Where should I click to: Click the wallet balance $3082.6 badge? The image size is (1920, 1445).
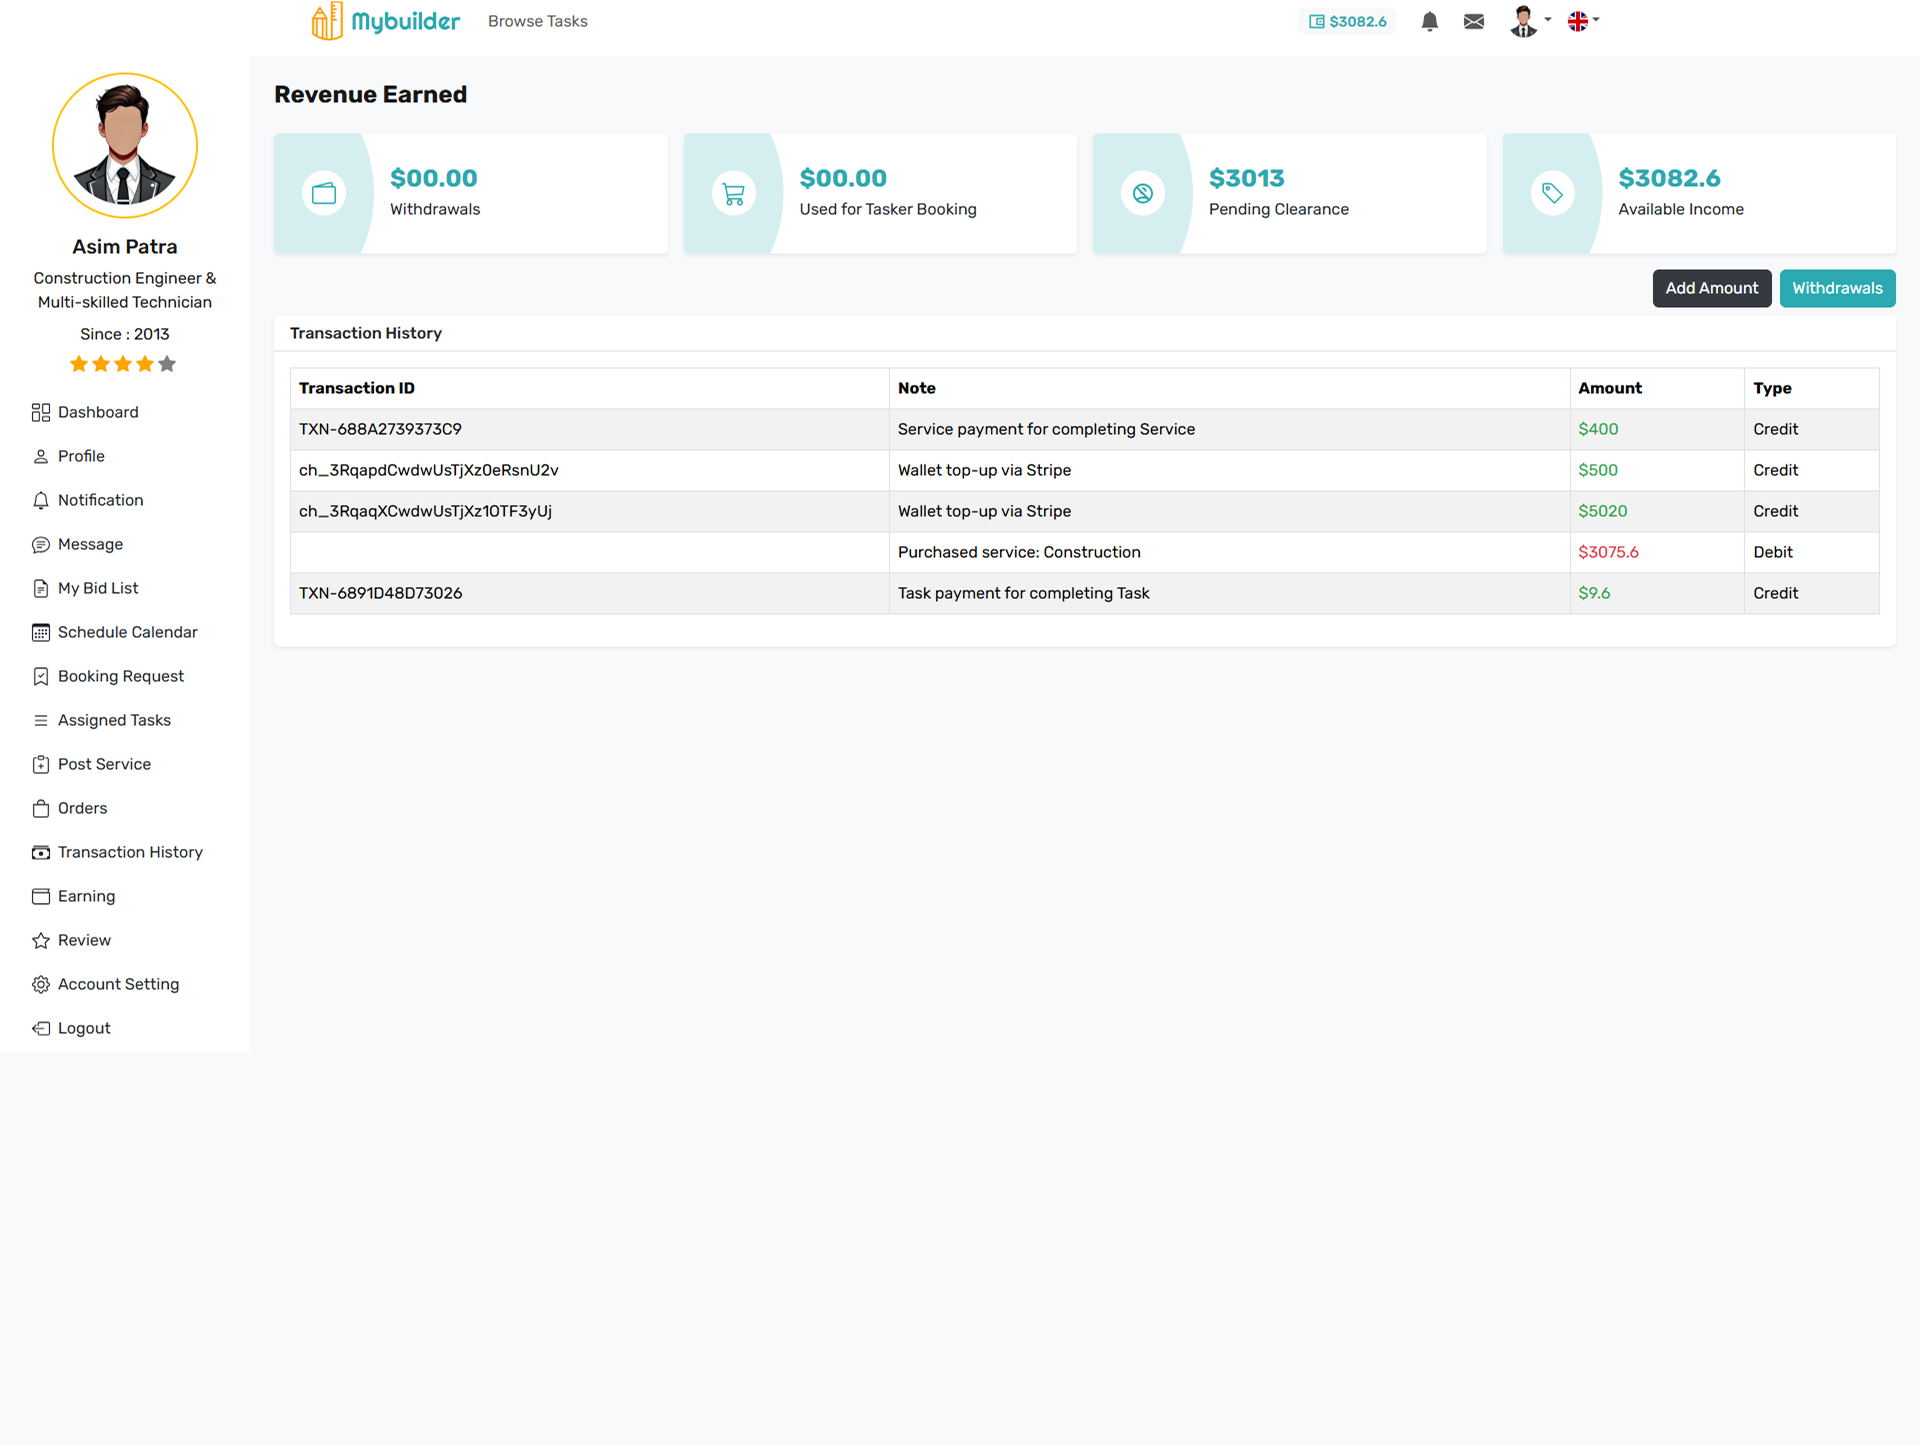tap(1347, 21)
